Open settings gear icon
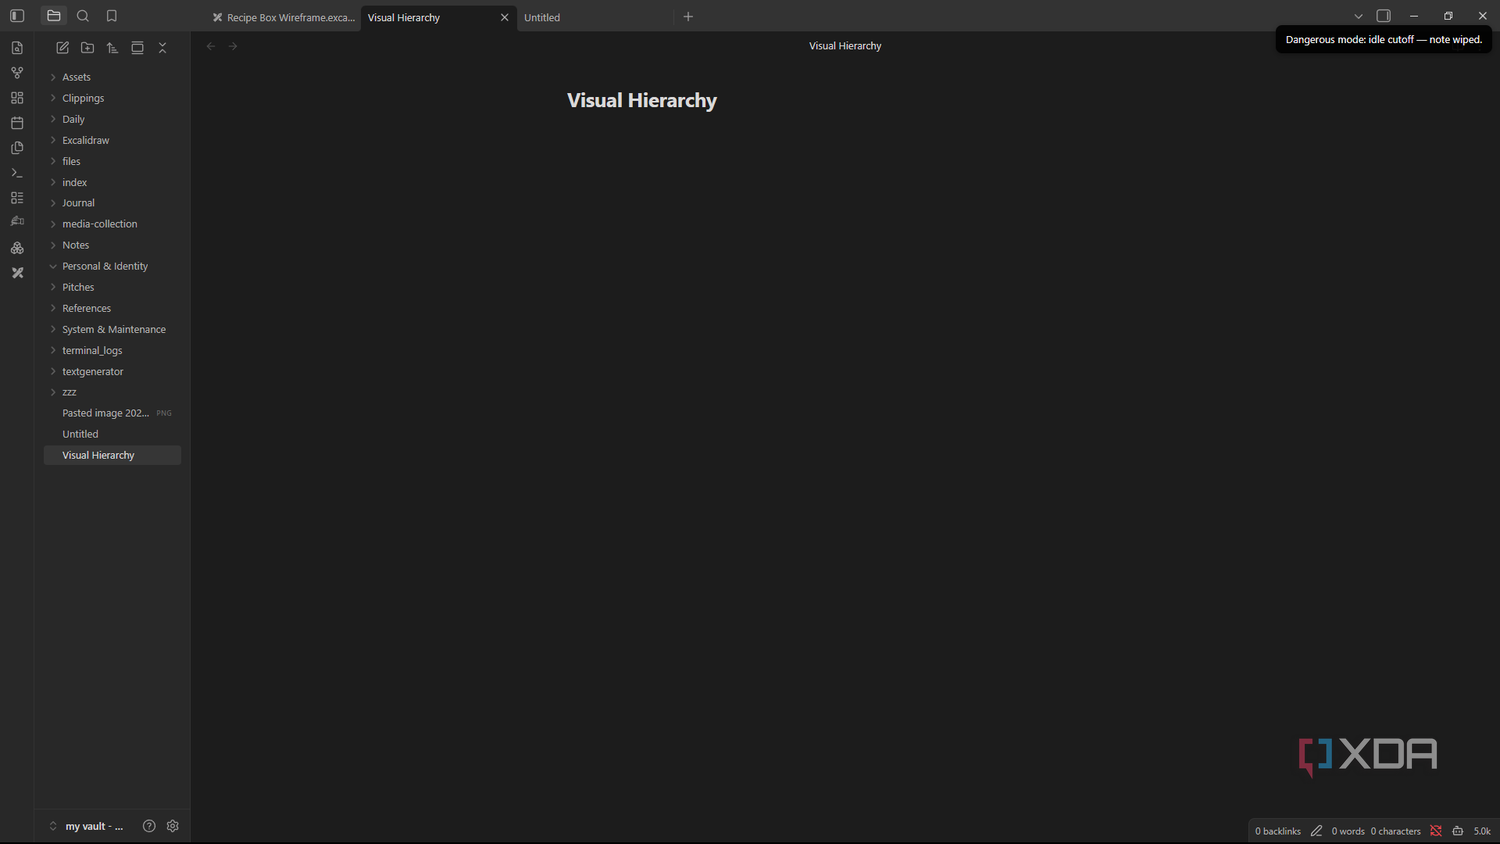The height and width of the screenshot is (844, 1500). (173, 826)
